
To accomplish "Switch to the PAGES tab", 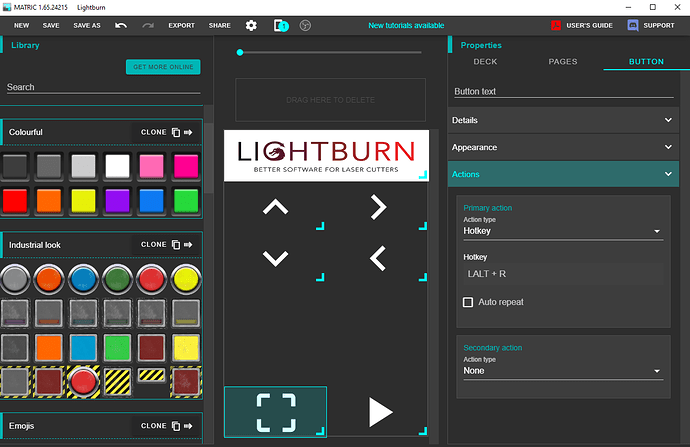I will pyautogui.click(x=562, y=62).
